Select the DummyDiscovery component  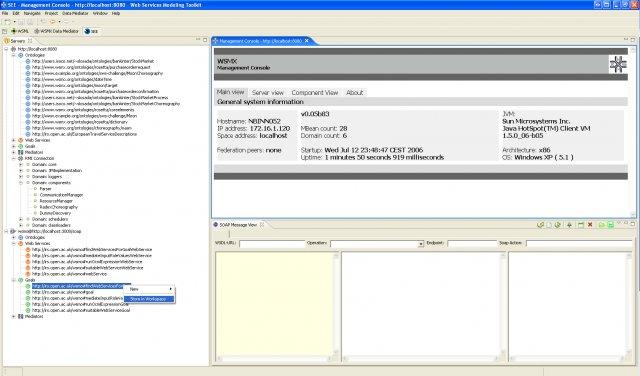point(55,213)
